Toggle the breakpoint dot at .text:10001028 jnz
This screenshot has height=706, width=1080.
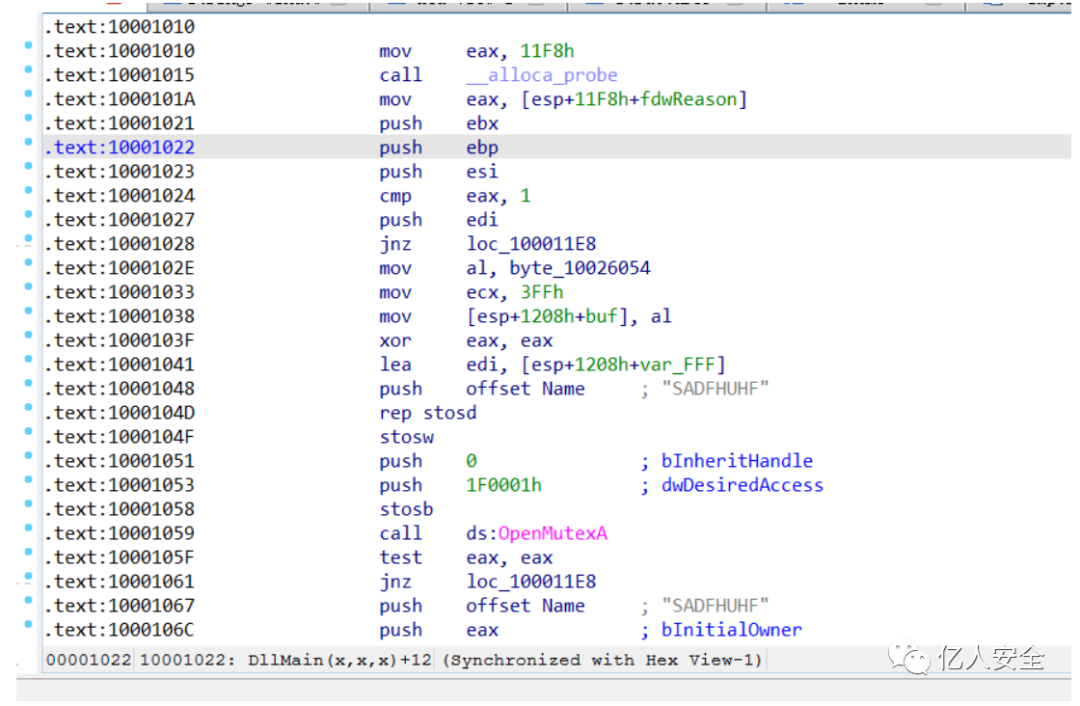tap(28, 238)
